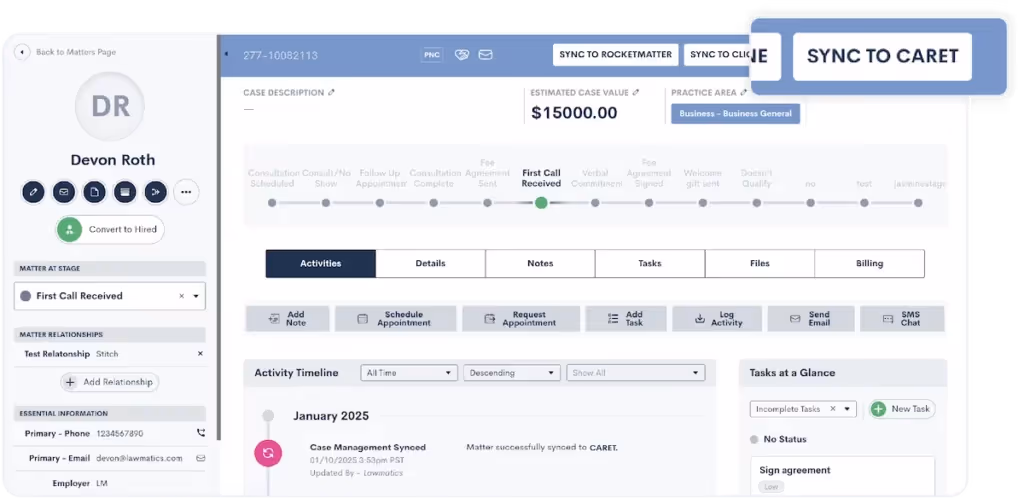Click the Sync to Clio button

coord(719,55)
